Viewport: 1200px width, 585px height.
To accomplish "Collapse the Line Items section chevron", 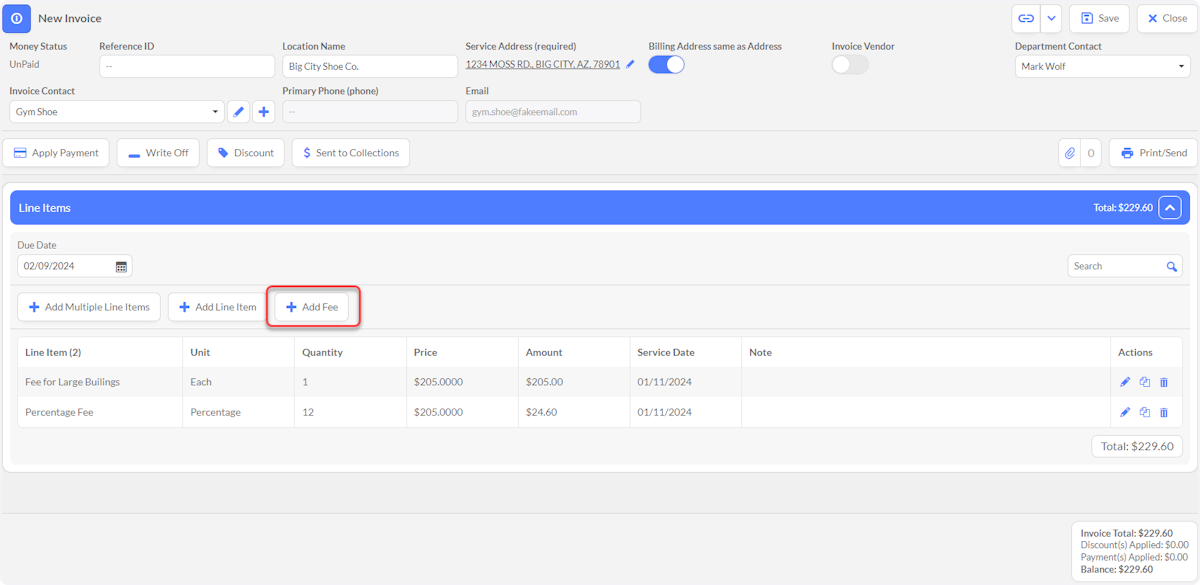I will point(1170,208).
